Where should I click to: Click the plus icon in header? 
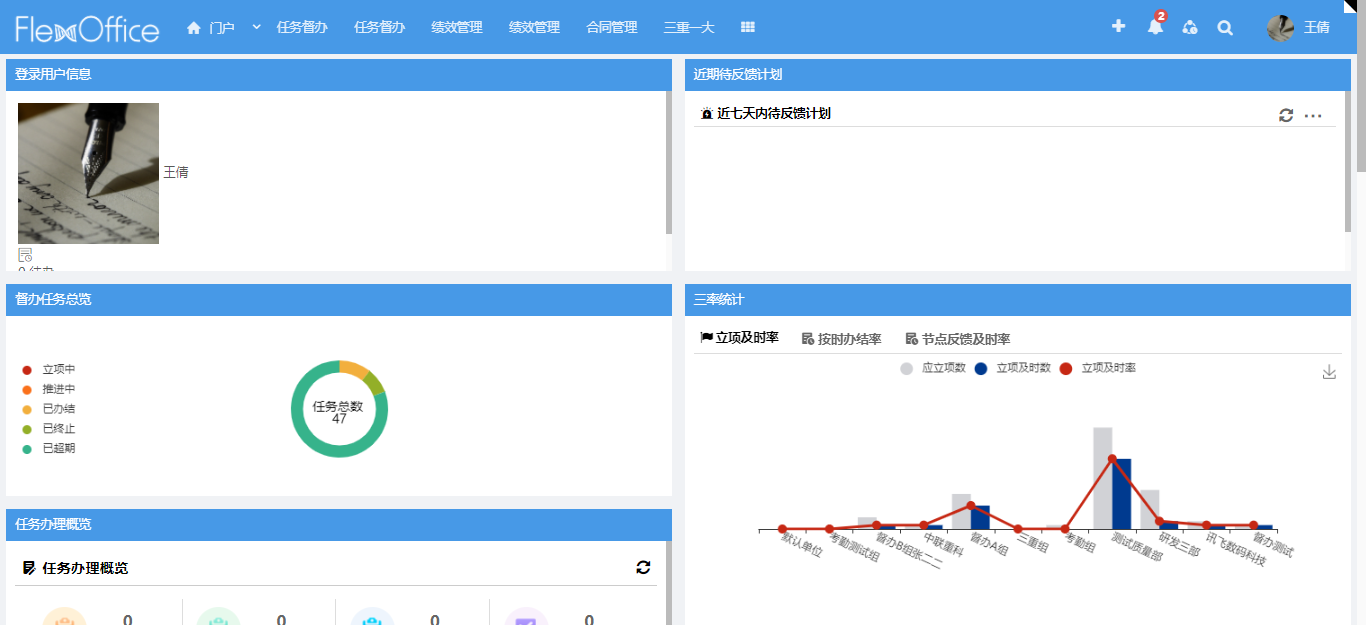tap(1118, 27)
